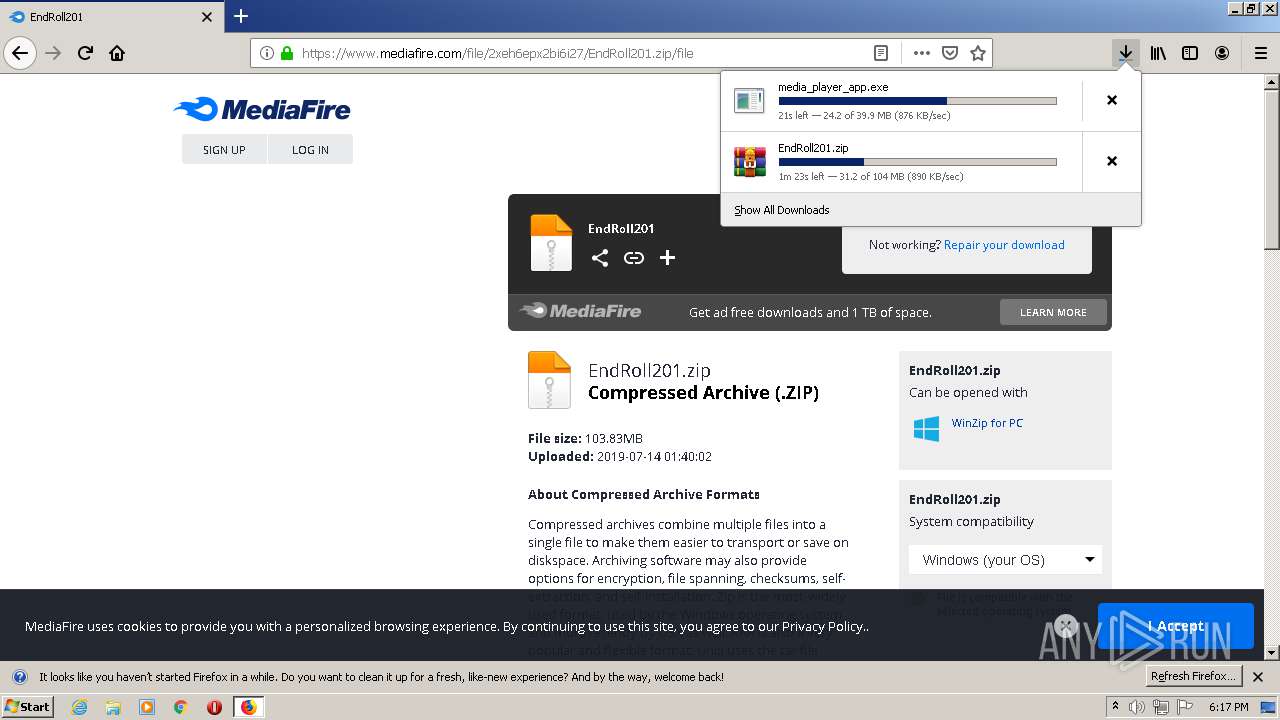Show hidden system tray icons
Viewport: 1280px width, 720px height.
click(x=1115, y=707)
